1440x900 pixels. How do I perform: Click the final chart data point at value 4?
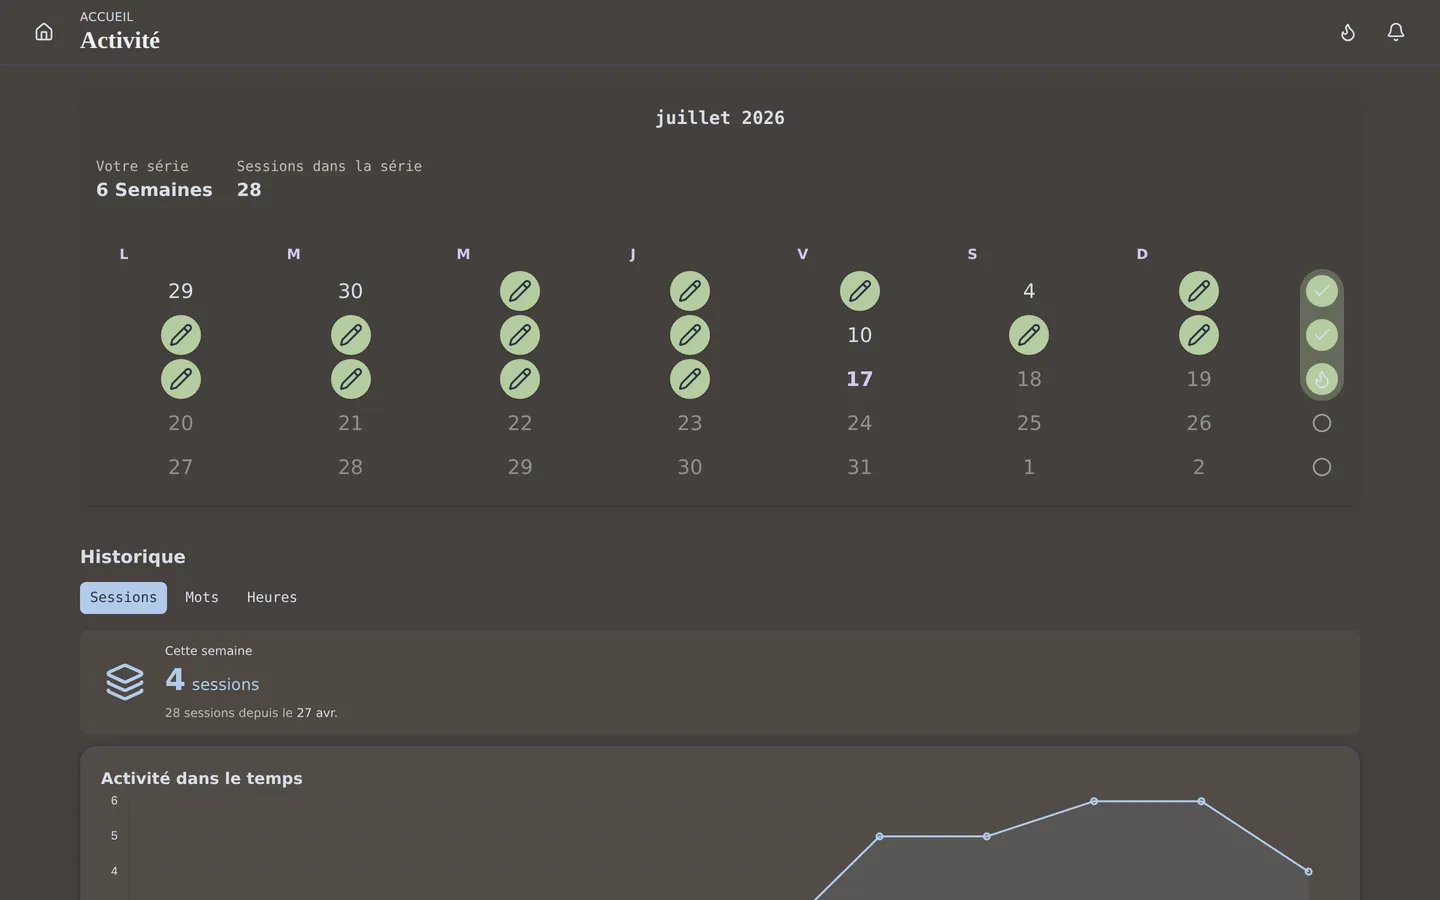click(x=1308, y=872)
